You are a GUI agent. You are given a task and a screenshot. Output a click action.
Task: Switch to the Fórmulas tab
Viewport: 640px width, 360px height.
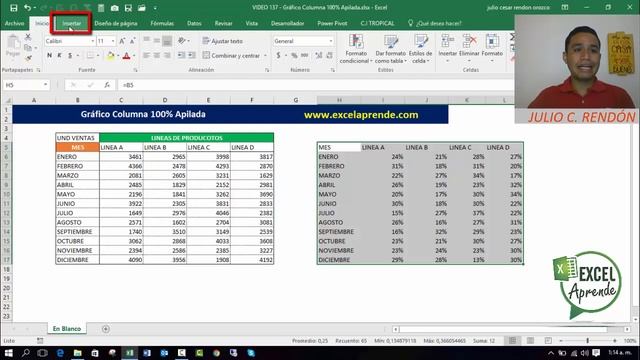pyautogui.click(x=162, y=23)
